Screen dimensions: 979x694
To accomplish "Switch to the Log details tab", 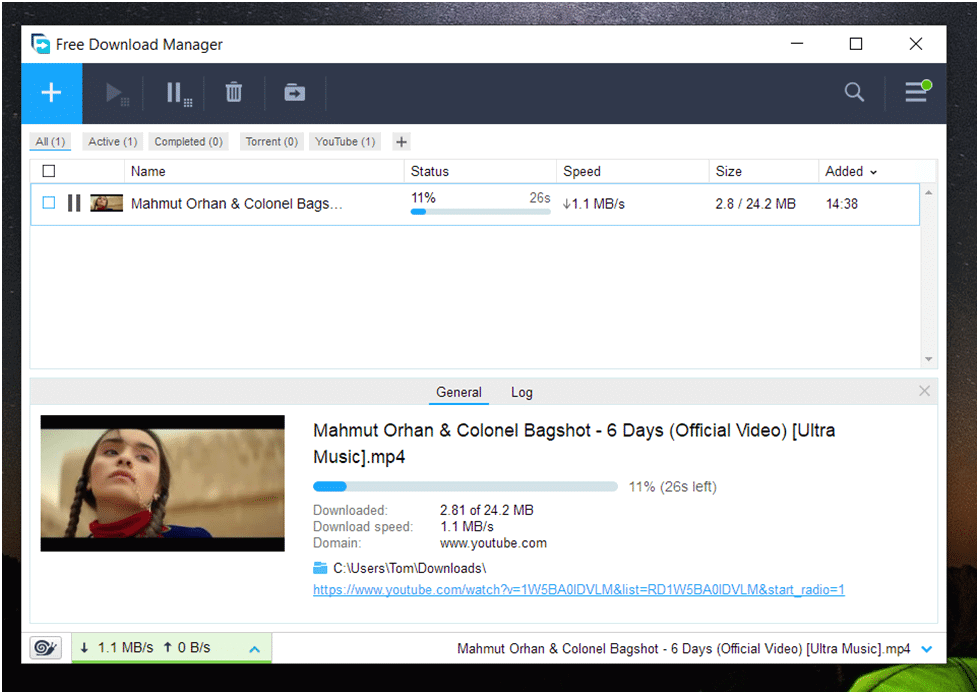I will click(522, 393).
